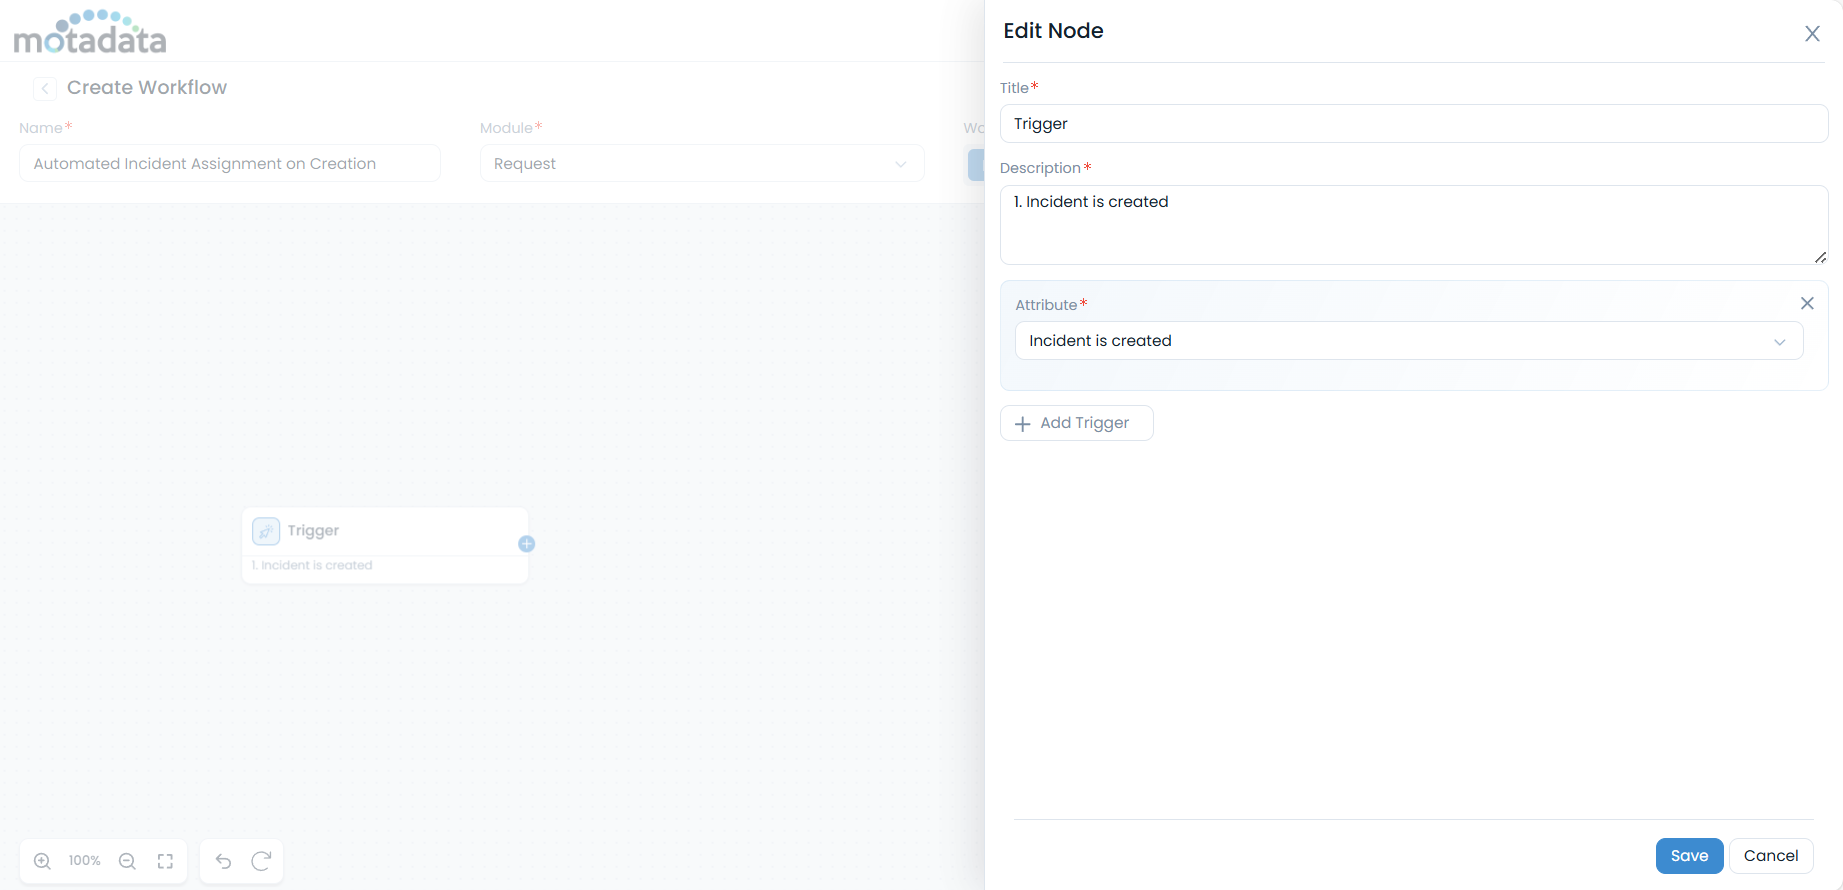Click the Attribute dropdown chevron arrow
Image resolution: width=1843 pixels, height=890 pixels.
[1779, 342]
